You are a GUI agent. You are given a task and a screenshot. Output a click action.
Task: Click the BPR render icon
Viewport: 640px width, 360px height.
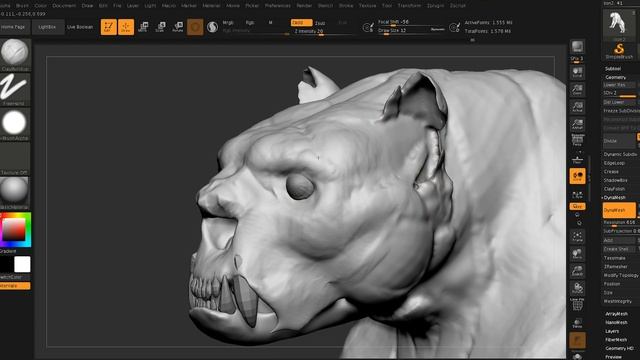coord(577,46)
